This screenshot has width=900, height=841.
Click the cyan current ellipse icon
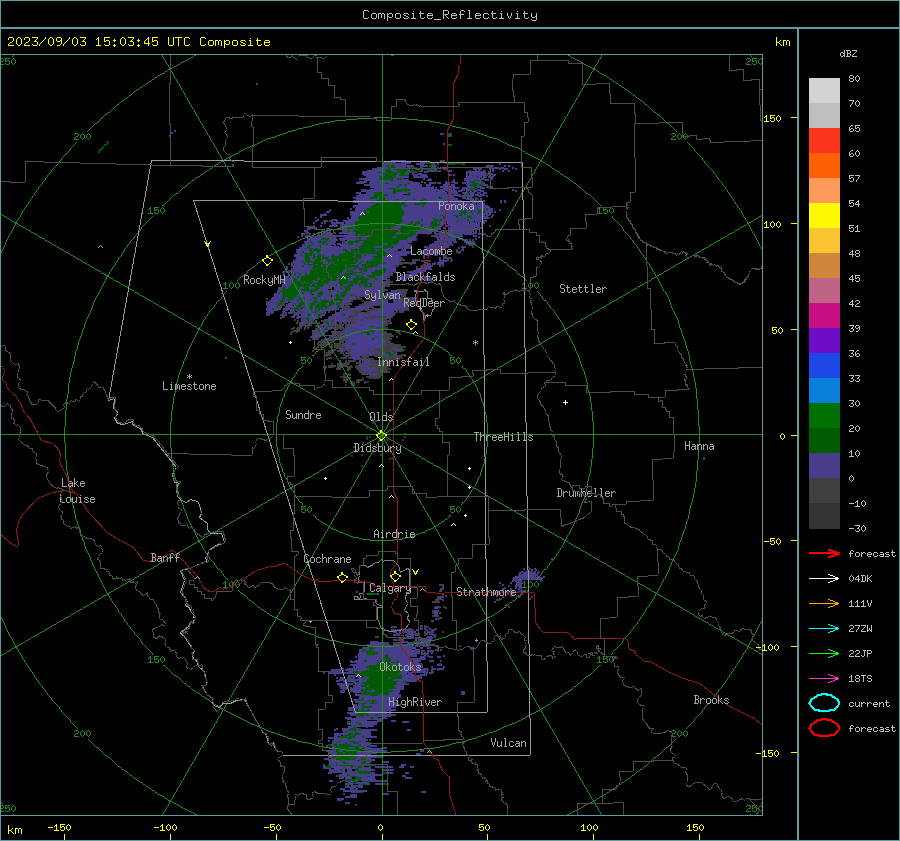pyautogui.click(x=824, y=703)
